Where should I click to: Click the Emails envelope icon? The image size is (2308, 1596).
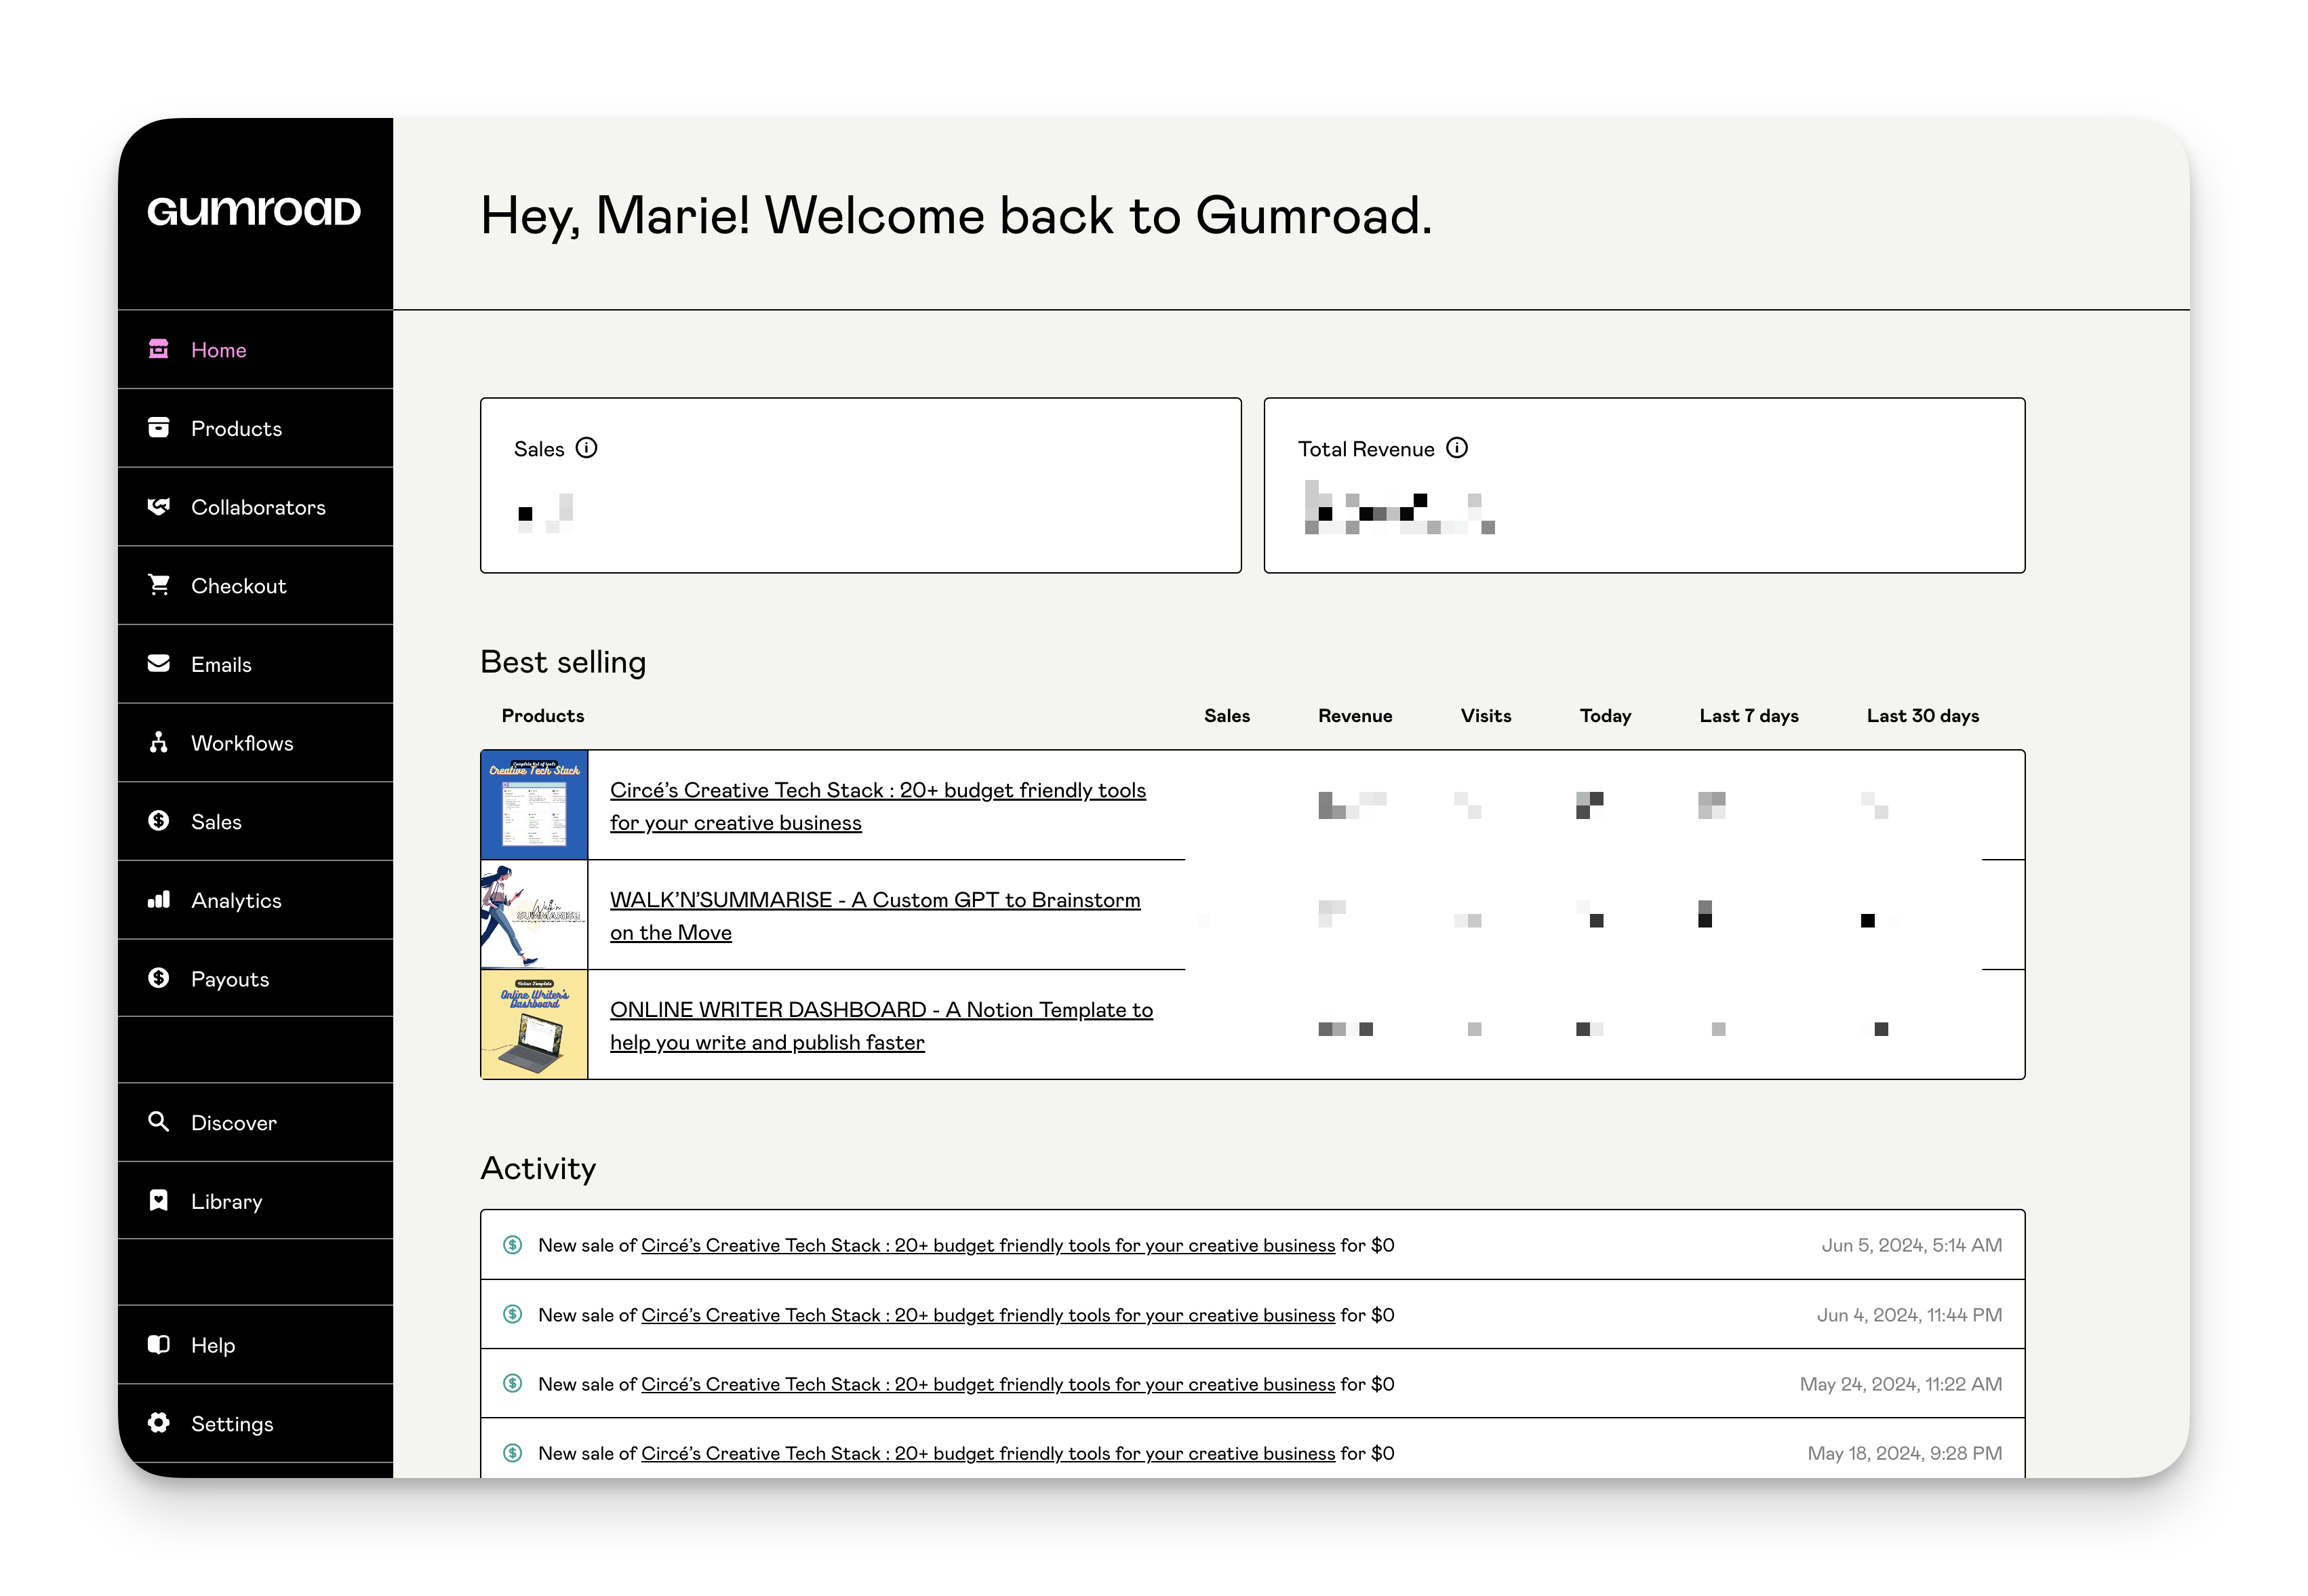point(159,664)
